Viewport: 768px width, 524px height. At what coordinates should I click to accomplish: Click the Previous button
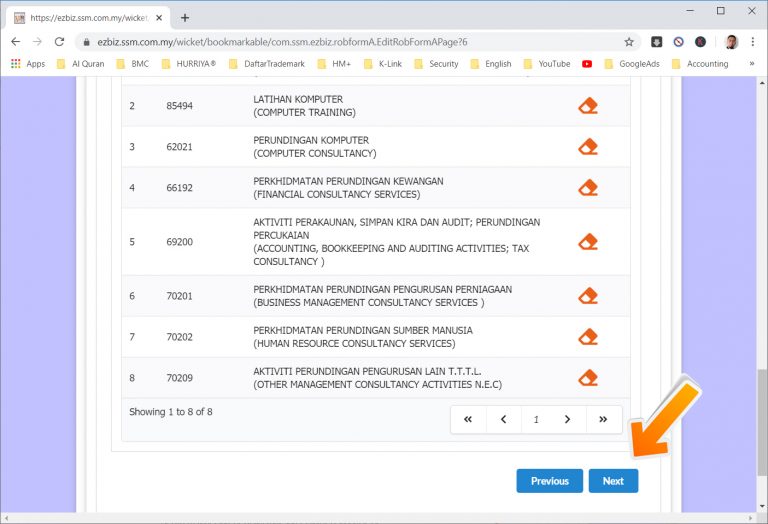pyautogui.click(x=550, y=481)
